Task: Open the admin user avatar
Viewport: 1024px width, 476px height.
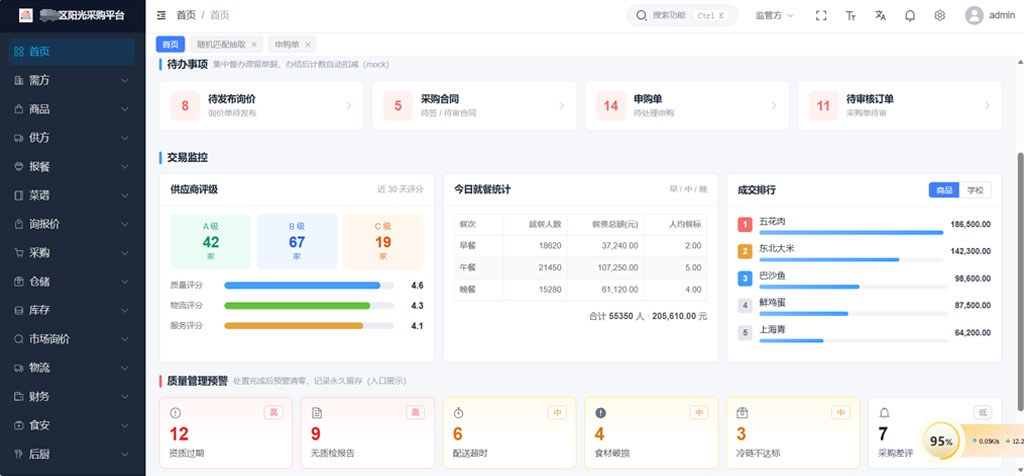Action: pyautogui.click(x=974, y=16)
